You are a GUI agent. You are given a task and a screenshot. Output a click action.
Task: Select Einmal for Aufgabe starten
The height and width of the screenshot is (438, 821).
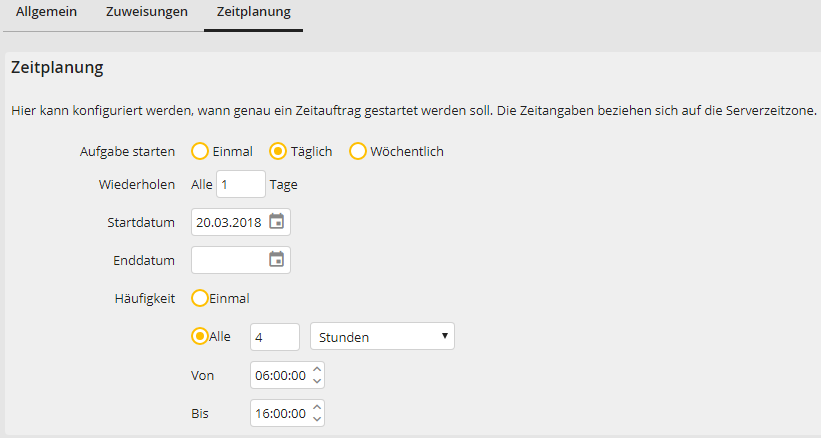point(200,151)
